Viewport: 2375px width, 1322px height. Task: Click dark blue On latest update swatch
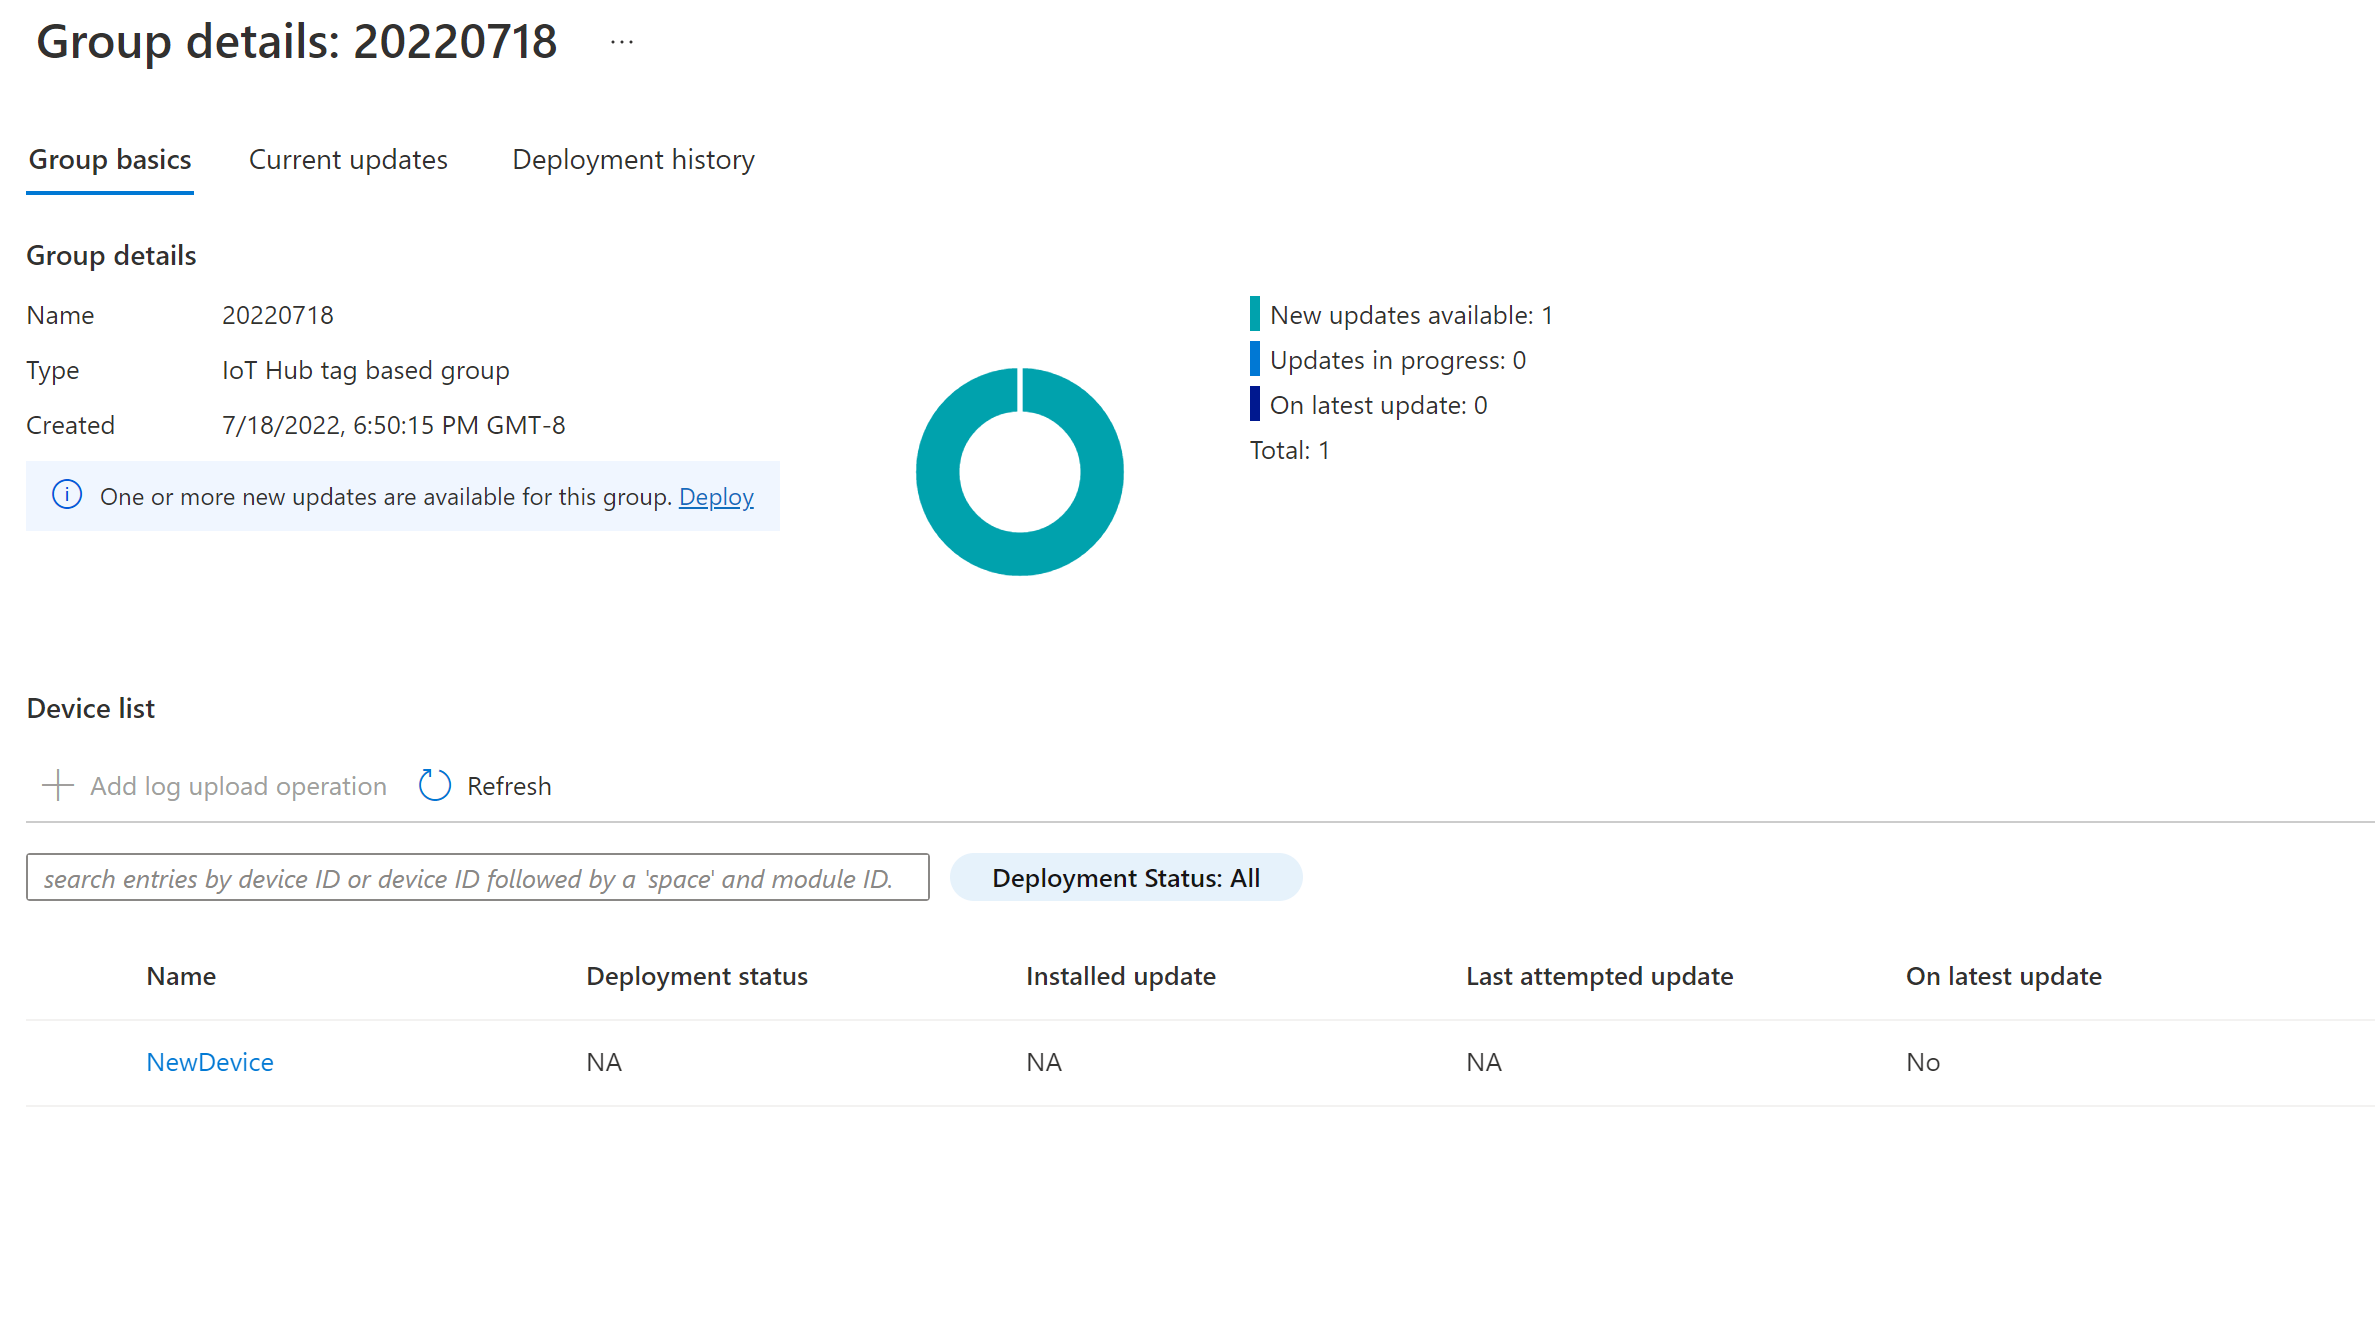tap(1255, 404)
